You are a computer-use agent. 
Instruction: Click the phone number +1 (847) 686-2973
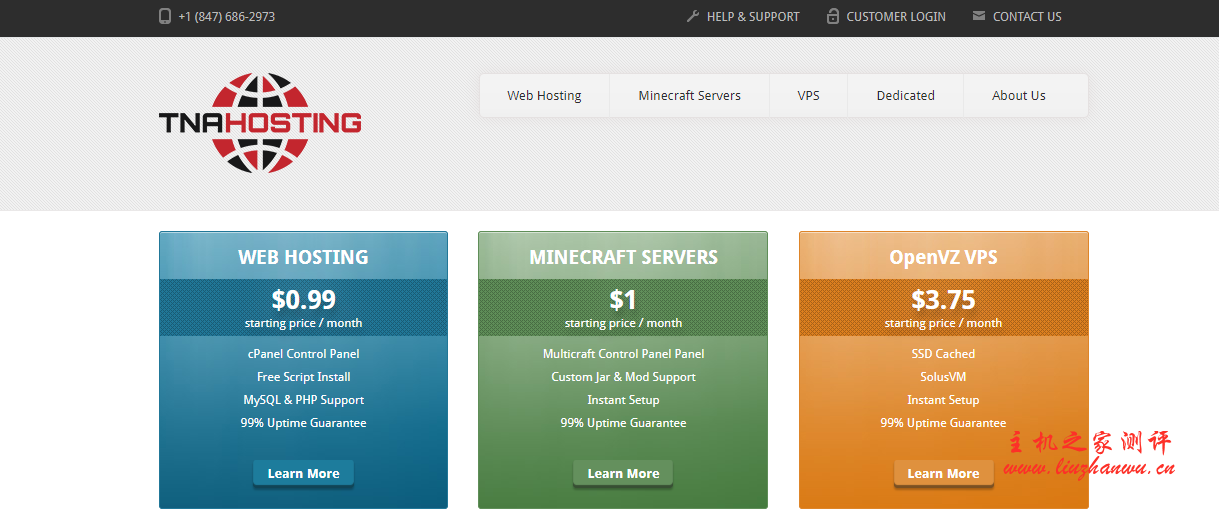[x=226, y=16]
